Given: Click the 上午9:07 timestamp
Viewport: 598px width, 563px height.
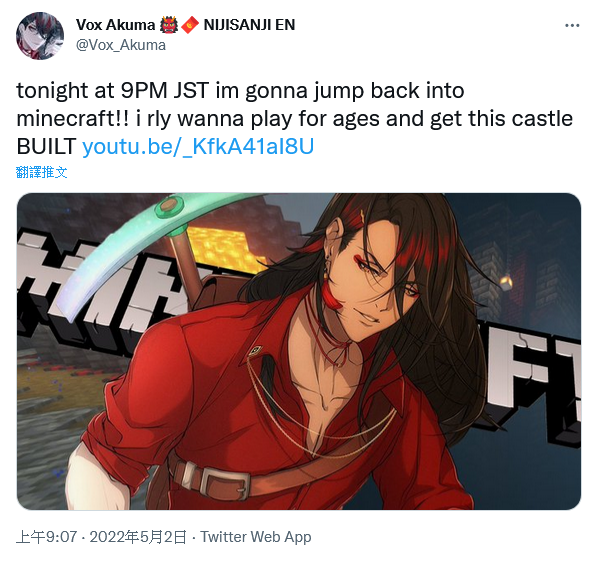Looking at the screenshot, I should click(x=47, y=537).
